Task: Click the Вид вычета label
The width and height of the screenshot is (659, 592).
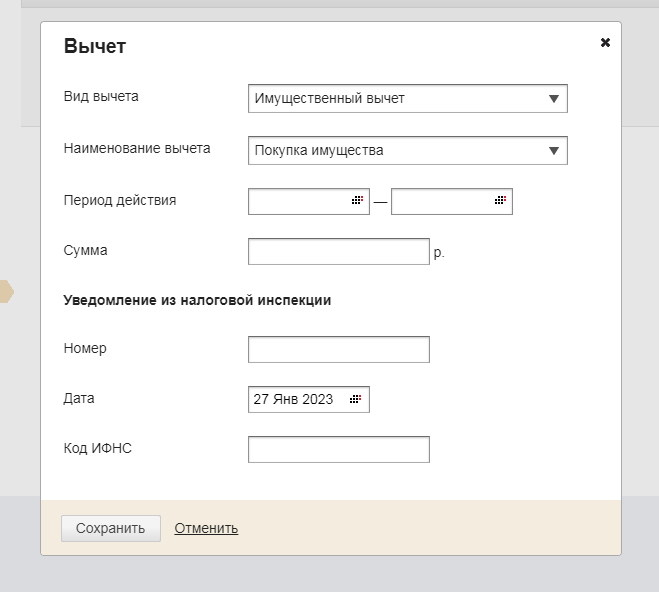Action: [101, 97]
